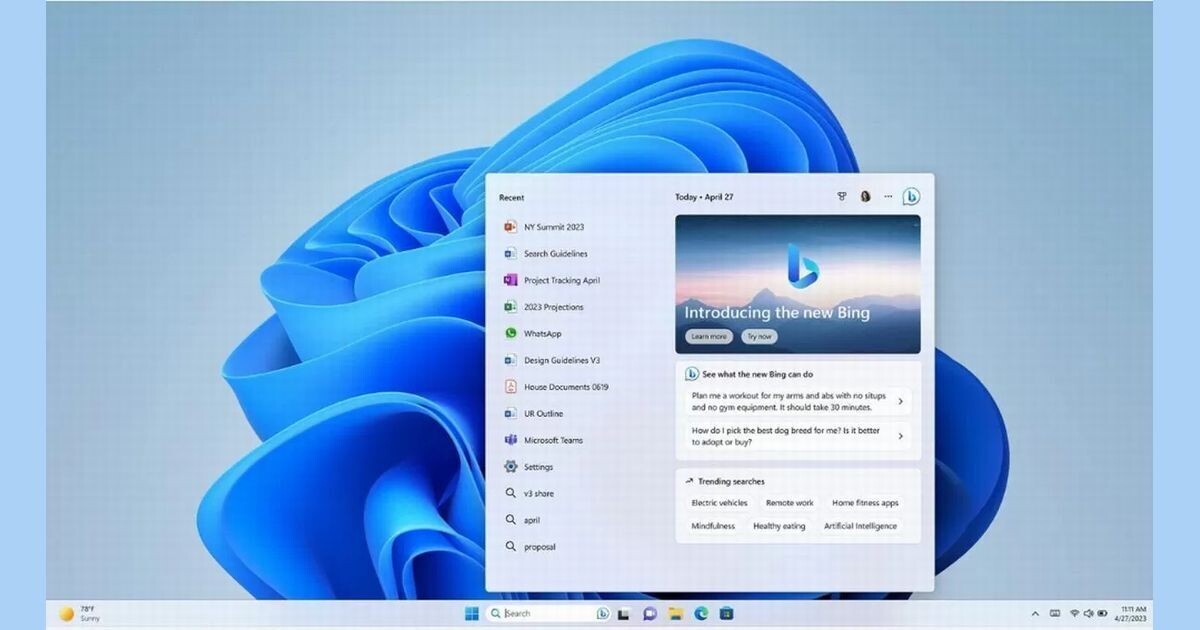This screenshot has width=1200, height=630.
Task: Select the Mindfulness trending search
Action: (x=713, y=526)
